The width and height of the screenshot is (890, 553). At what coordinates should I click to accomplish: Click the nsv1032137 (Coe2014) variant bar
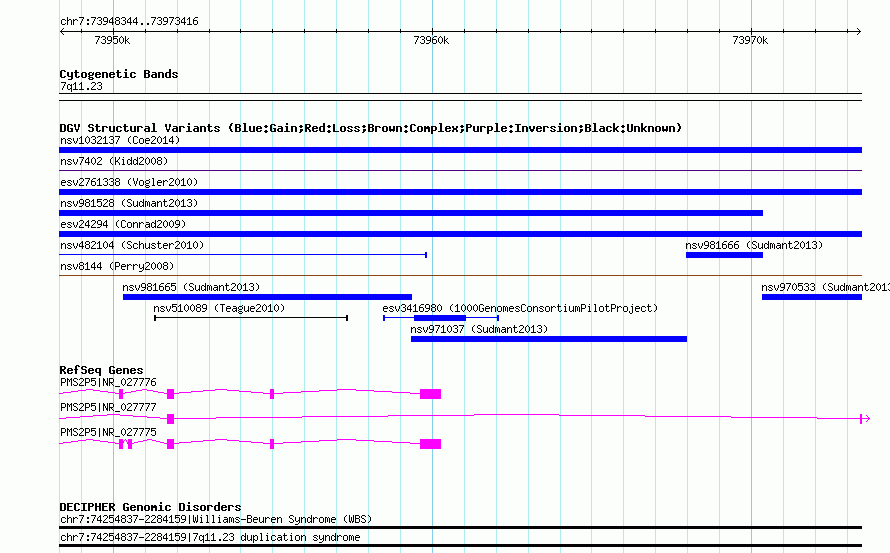coord(460,150)
